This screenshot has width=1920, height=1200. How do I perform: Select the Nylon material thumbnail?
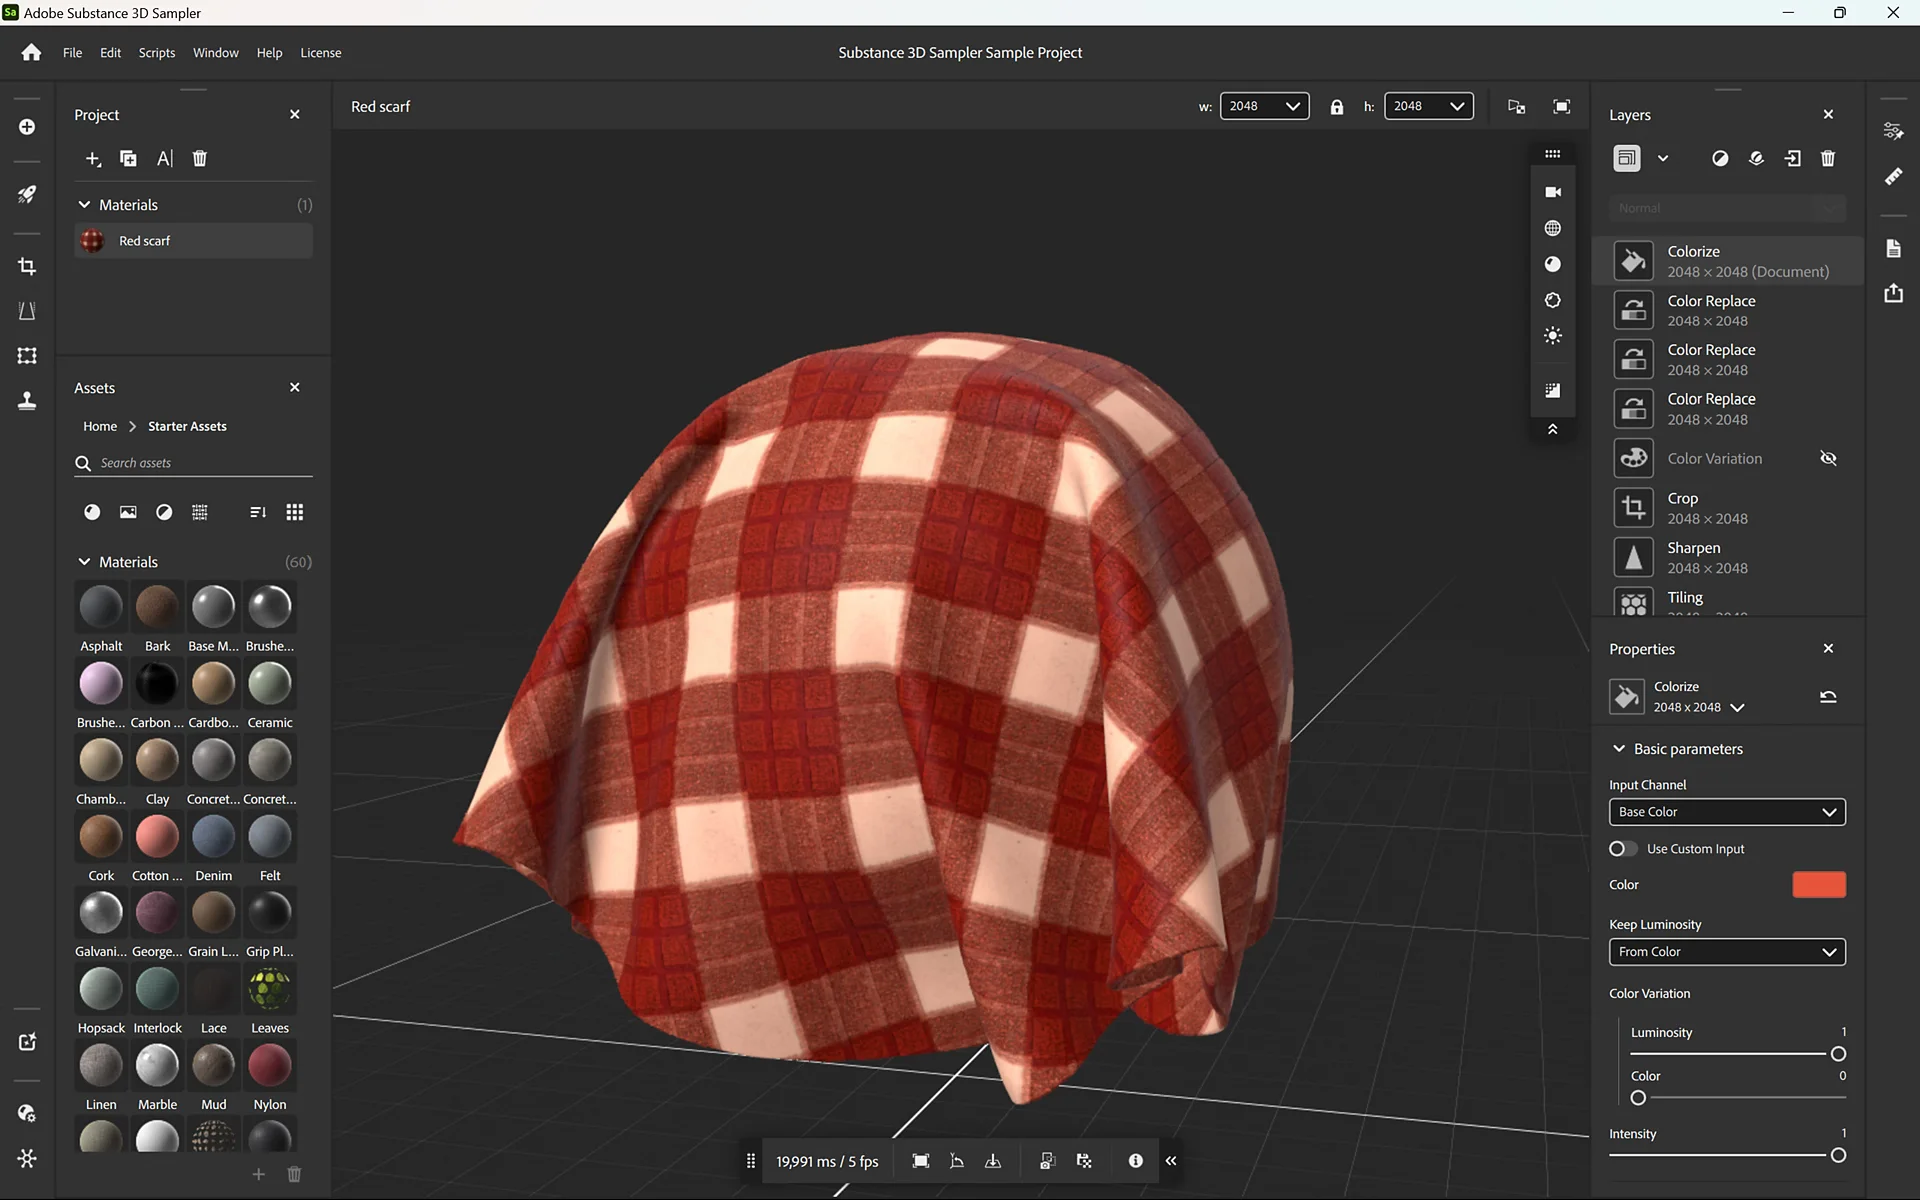pos(269,1066)
